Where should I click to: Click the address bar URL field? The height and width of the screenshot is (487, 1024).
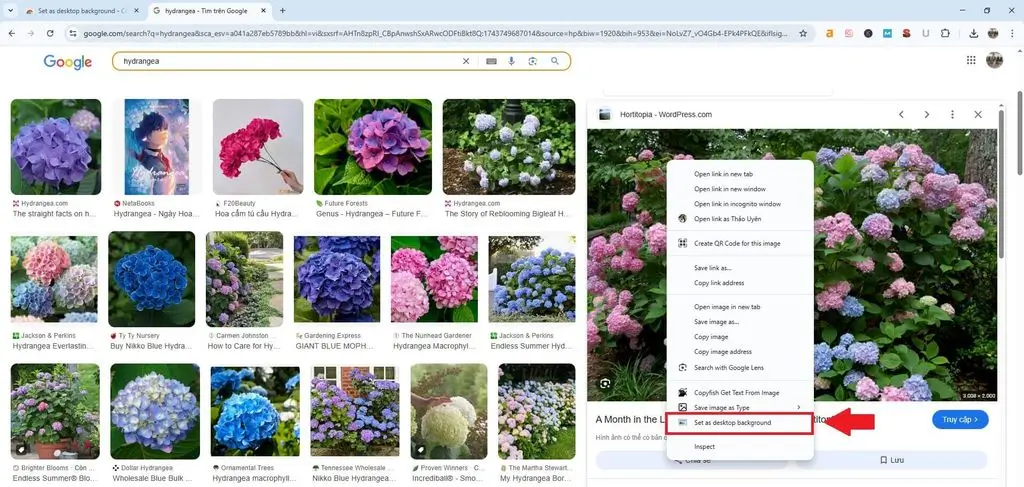point(436,33)
